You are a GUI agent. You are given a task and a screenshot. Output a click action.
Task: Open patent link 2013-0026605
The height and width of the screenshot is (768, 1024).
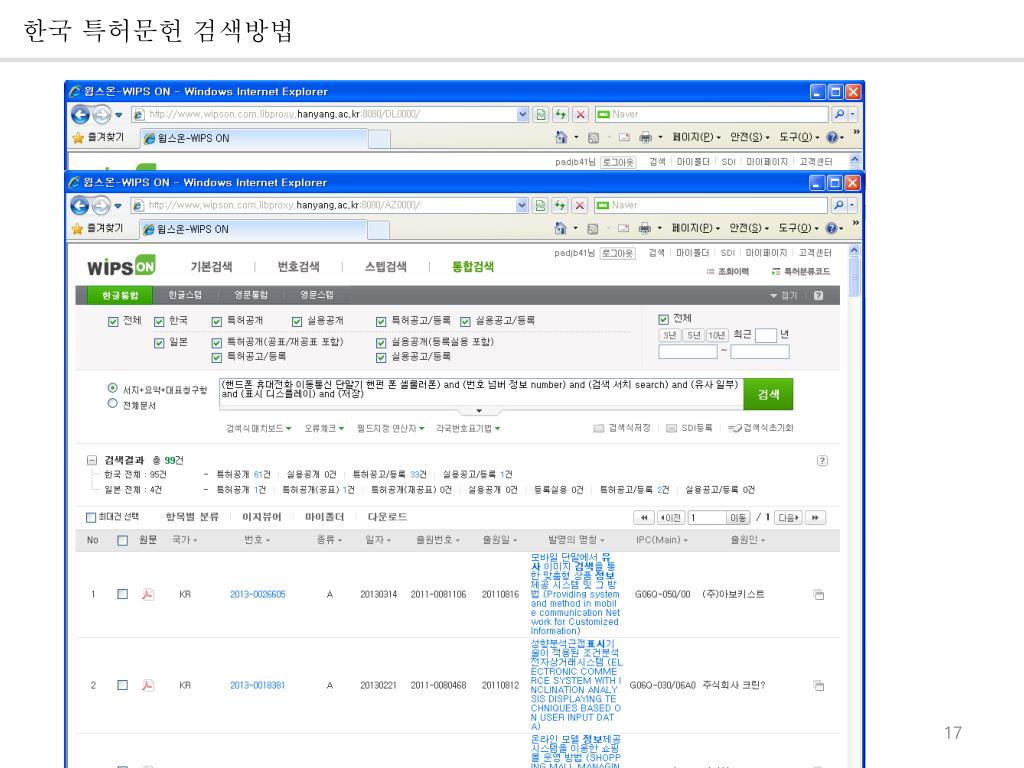[257, 594]
